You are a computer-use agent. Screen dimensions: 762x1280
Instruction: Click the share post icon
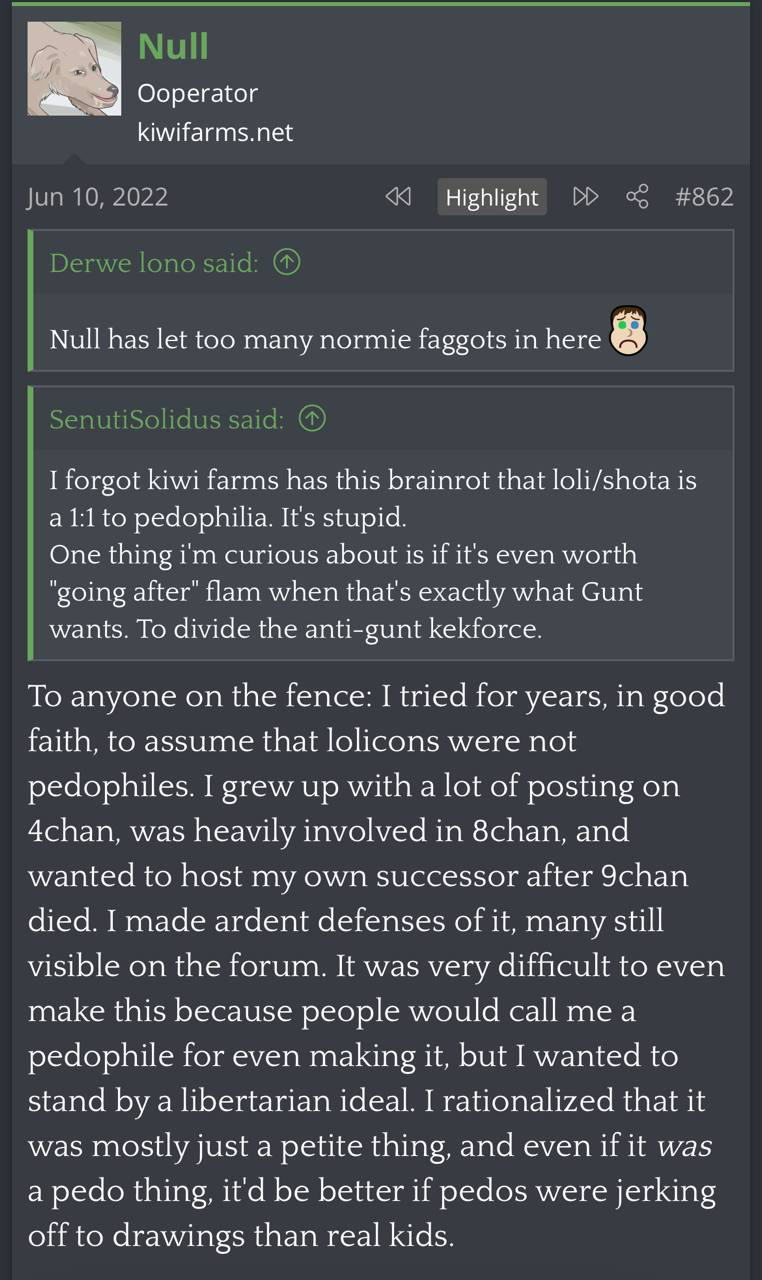click(x=637, y=196)
